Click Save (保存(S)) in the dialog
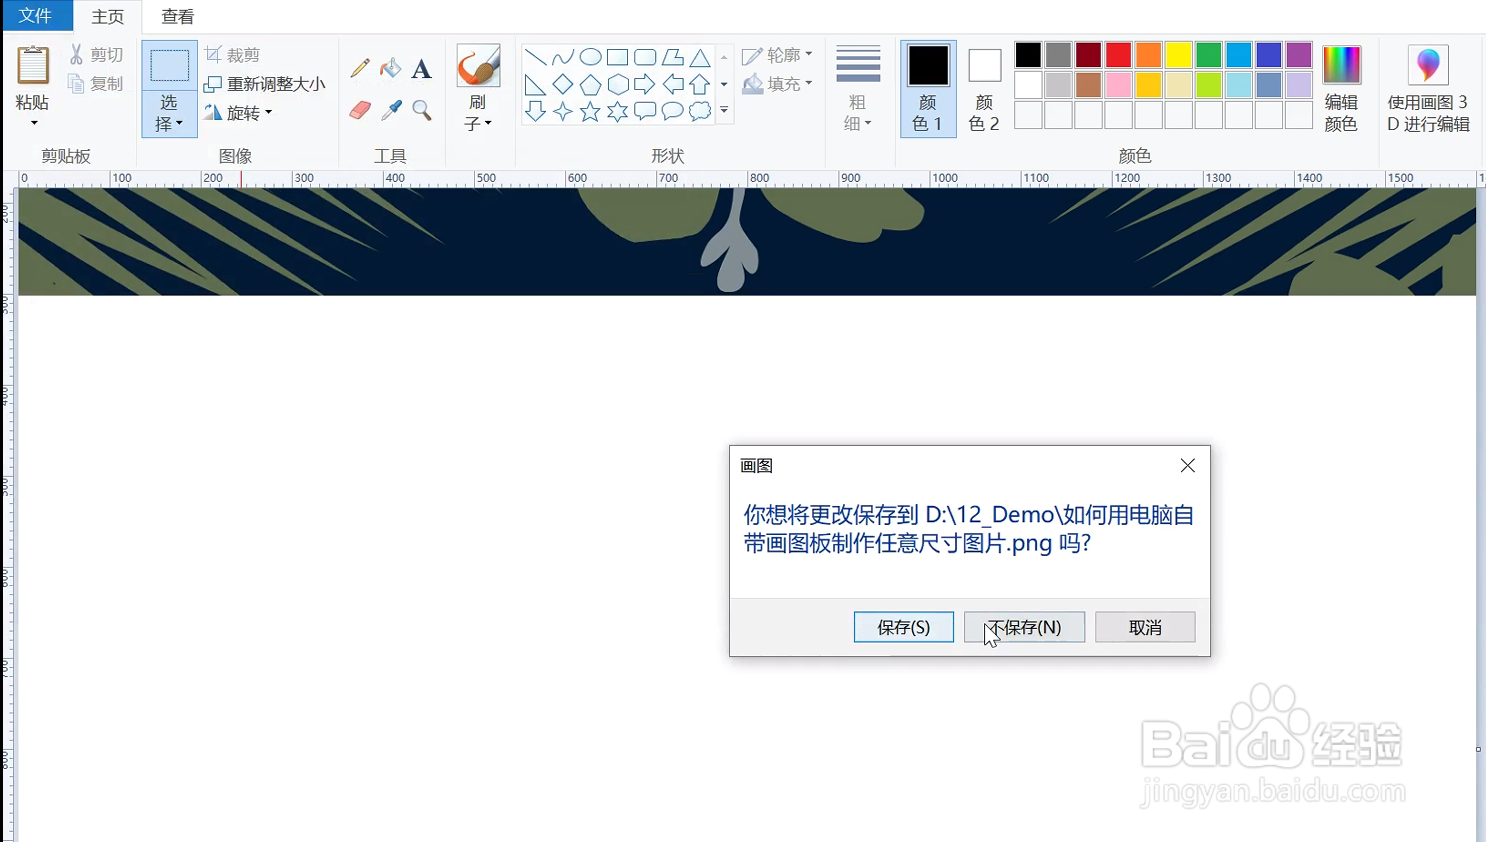Screen dimensions: 1486x842 pos(904,627)
